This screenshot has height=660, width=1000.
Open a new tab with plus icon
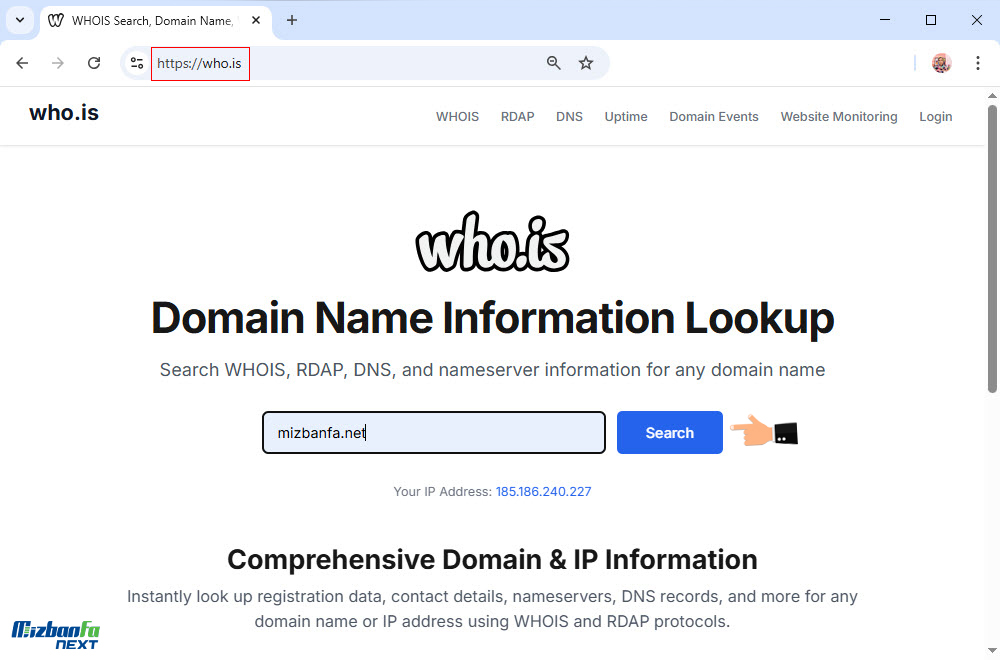pos(292,20)
